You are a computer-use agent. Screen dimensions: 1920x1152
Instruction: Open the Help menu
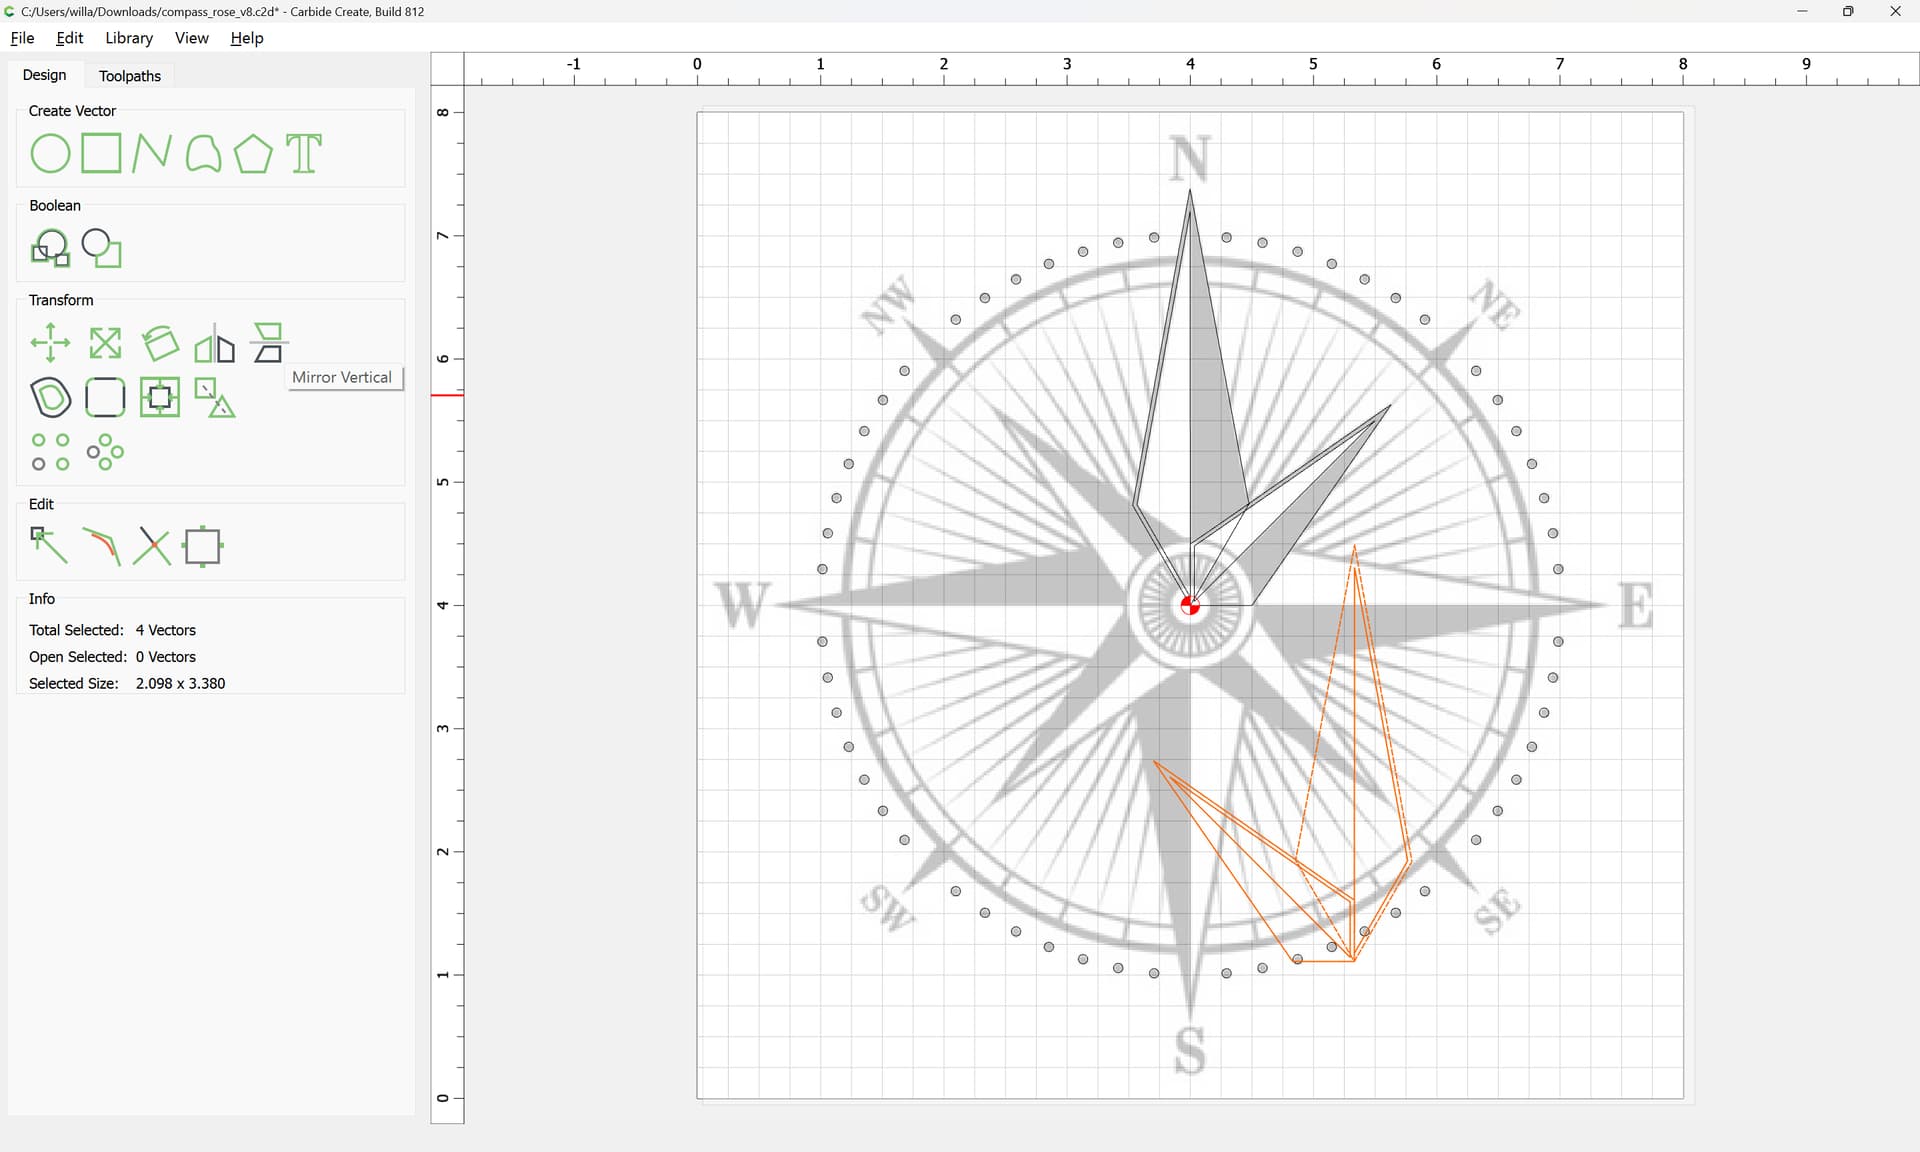(x=246, y=38)
